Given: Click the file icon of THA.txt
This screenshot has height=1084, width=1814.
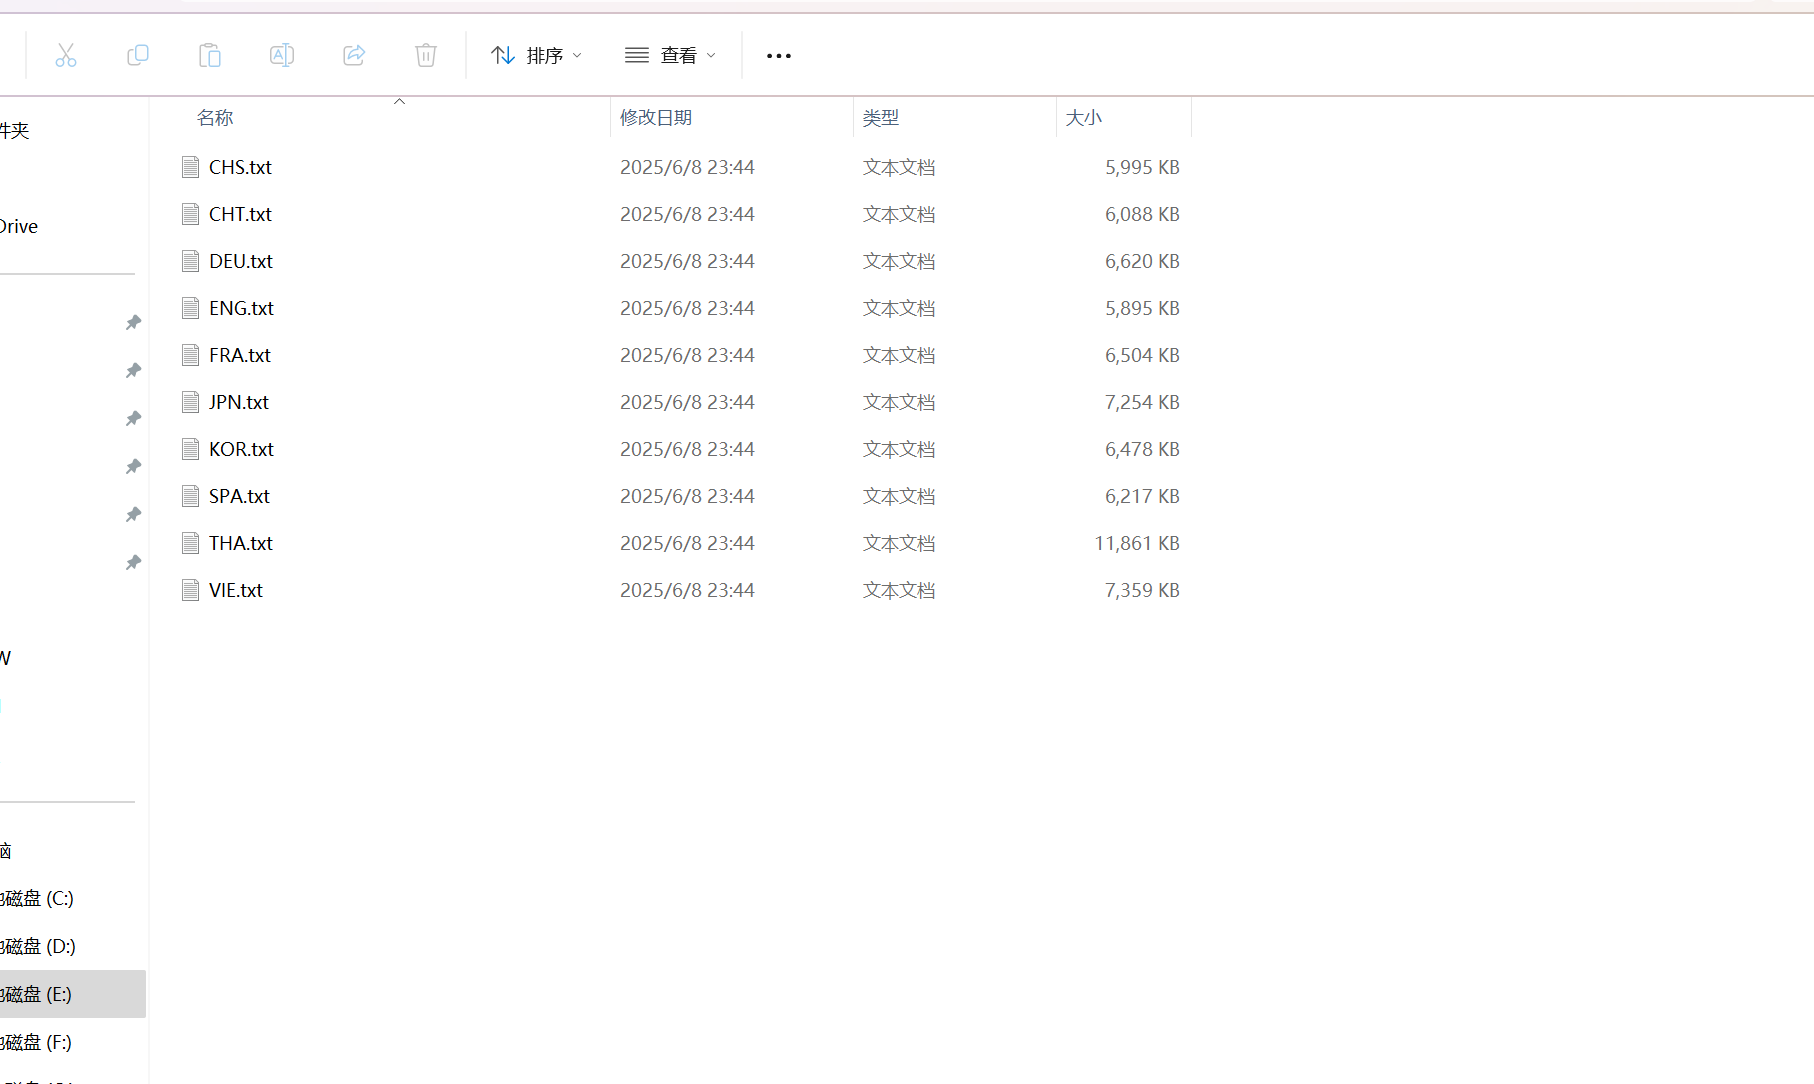Looking at the screenshot, I should (x=191, y=543).
